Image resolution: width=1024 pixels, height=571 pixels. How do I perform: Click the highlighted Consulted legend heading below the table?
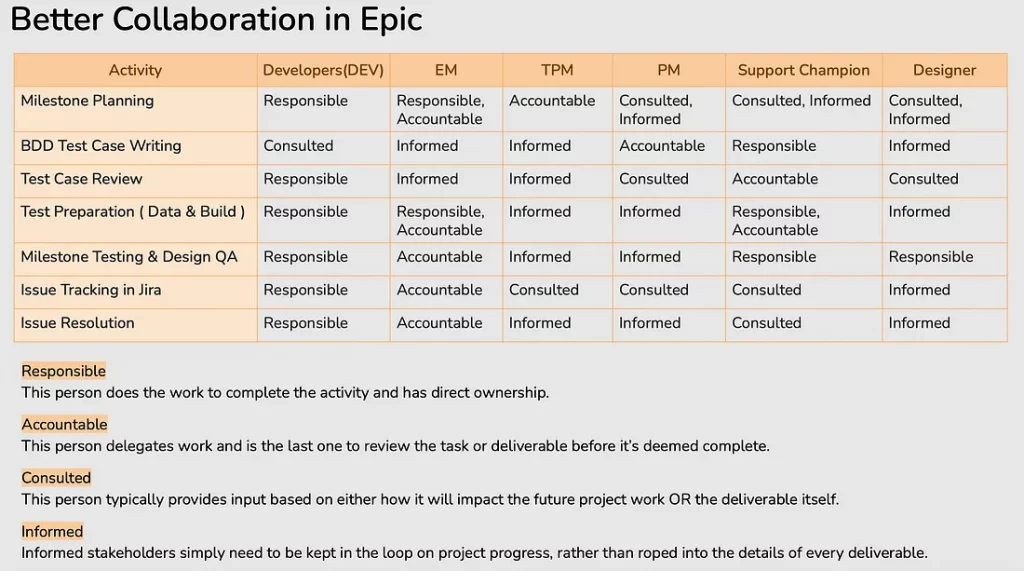click(56, 478)
